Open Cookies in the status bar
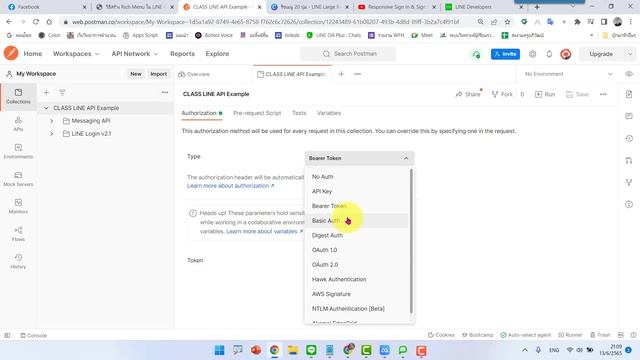Image resolution: width=640 pixels, height=360 pixels. (x=441, y=335)
